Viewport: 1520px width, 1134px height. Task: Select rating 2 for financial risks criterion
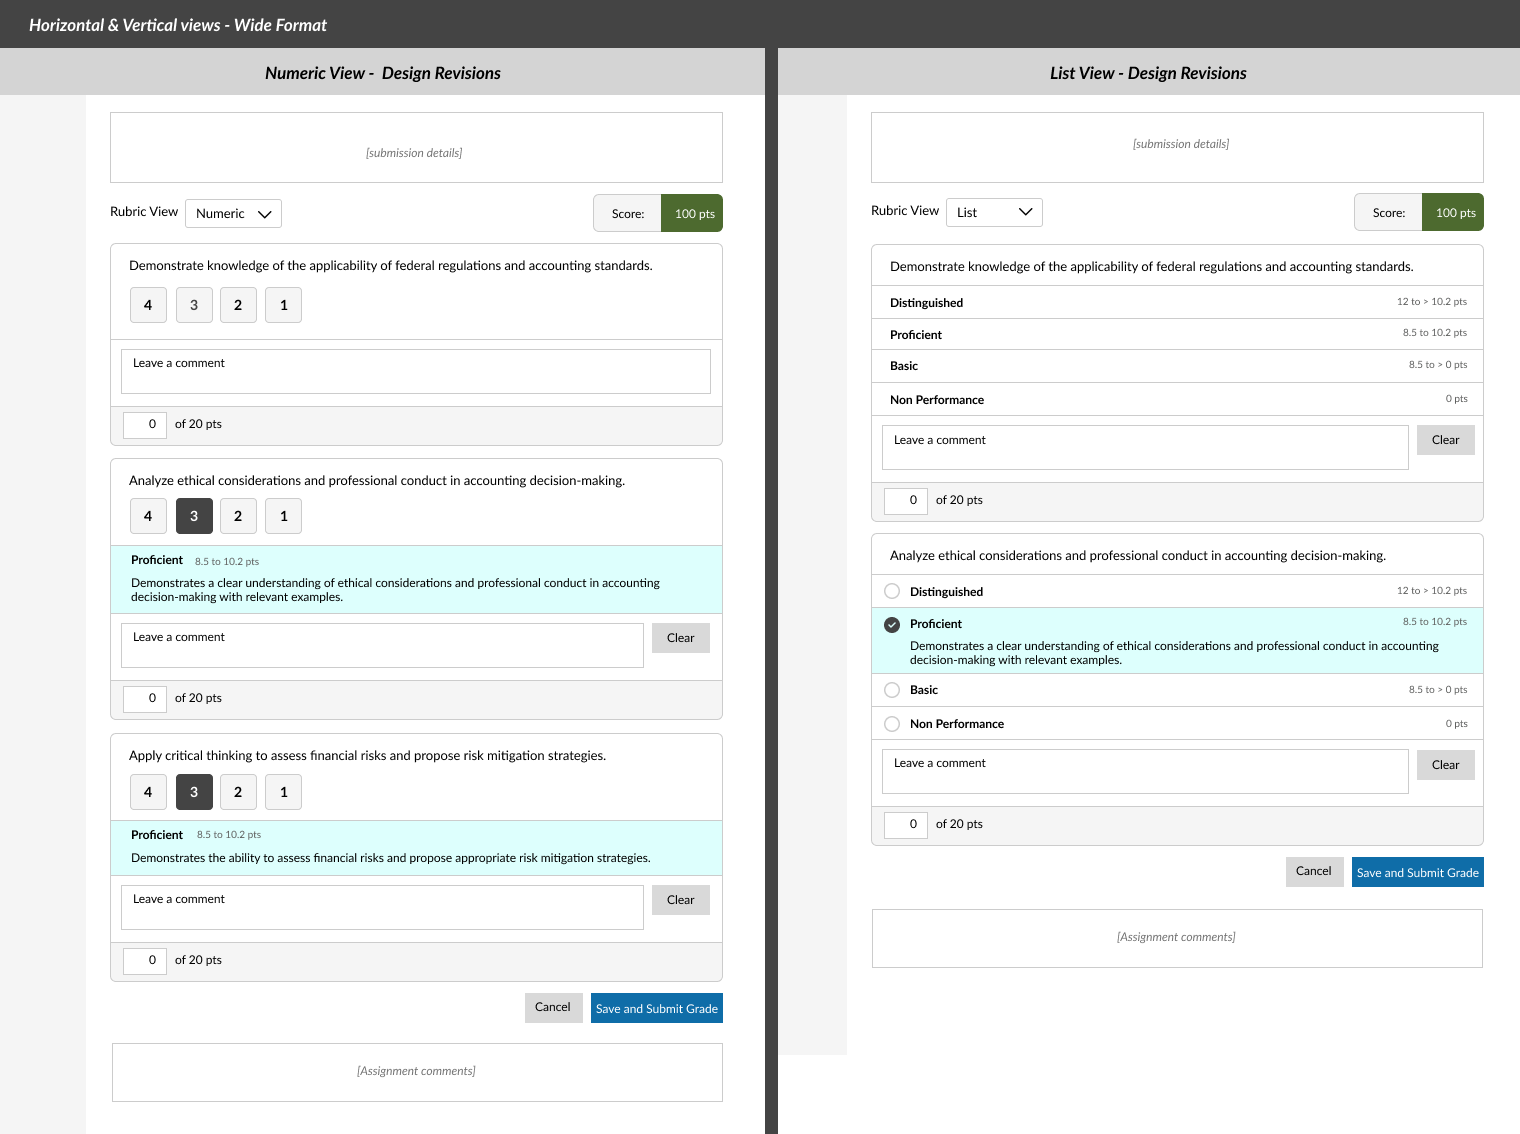[238, 792]
